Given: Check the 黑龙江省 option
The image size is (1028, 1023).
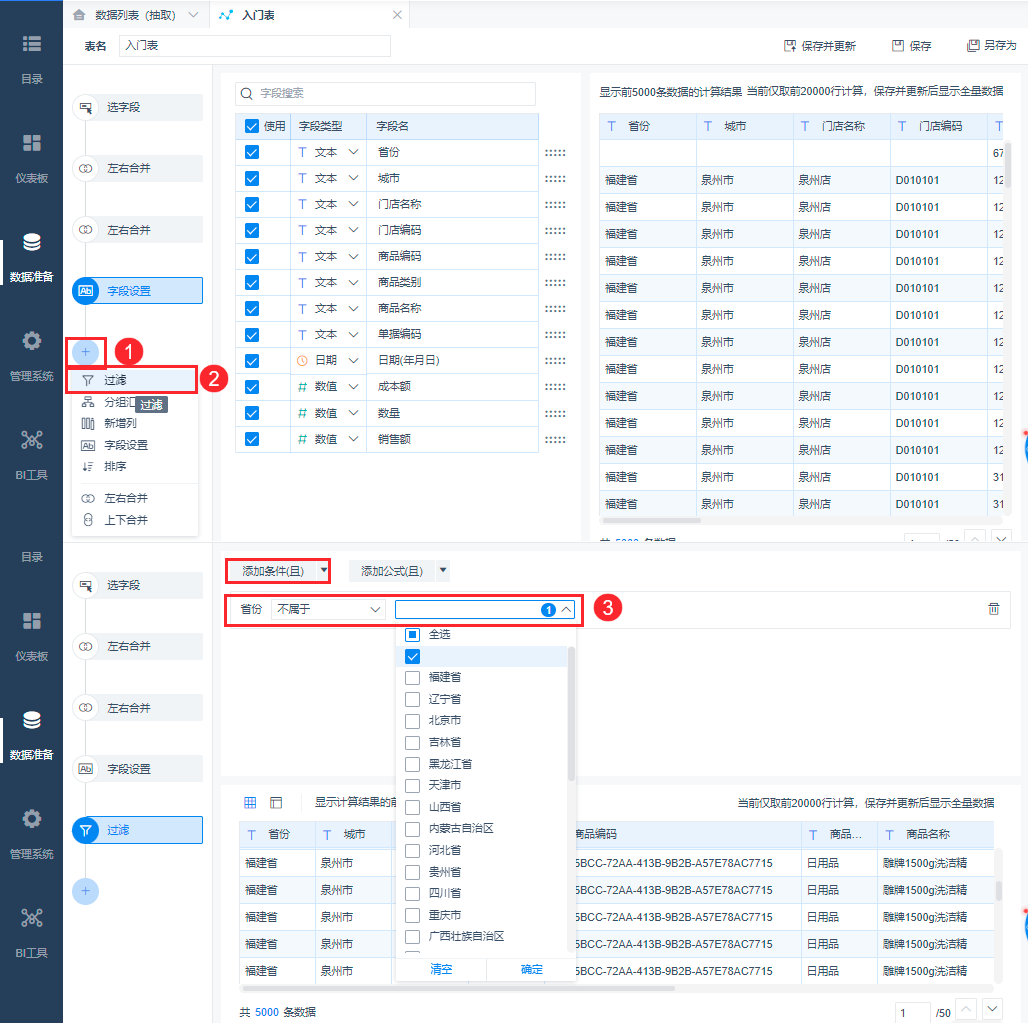Looking at the screenshot, I should (x=412, y=764).
